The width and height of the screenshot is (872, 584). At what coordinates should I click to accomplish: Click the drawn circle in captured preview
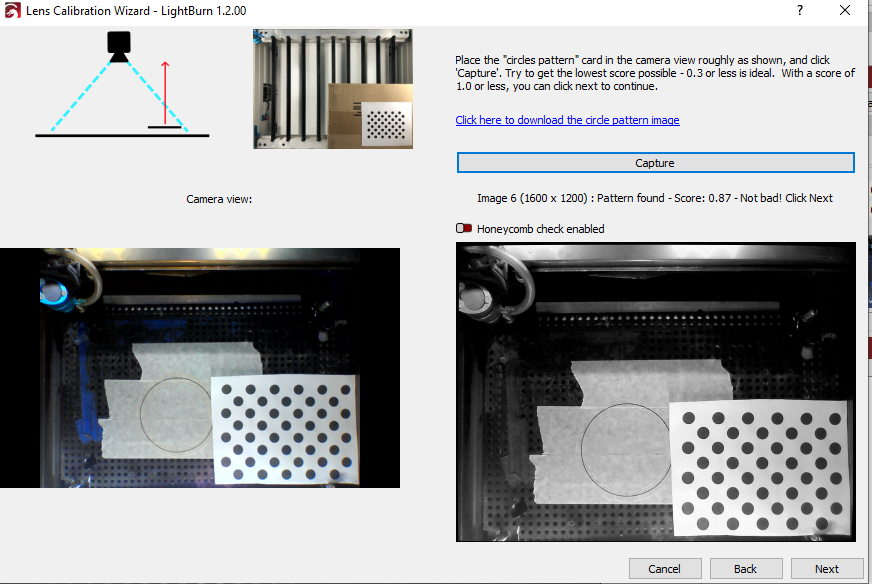[626, 449]
